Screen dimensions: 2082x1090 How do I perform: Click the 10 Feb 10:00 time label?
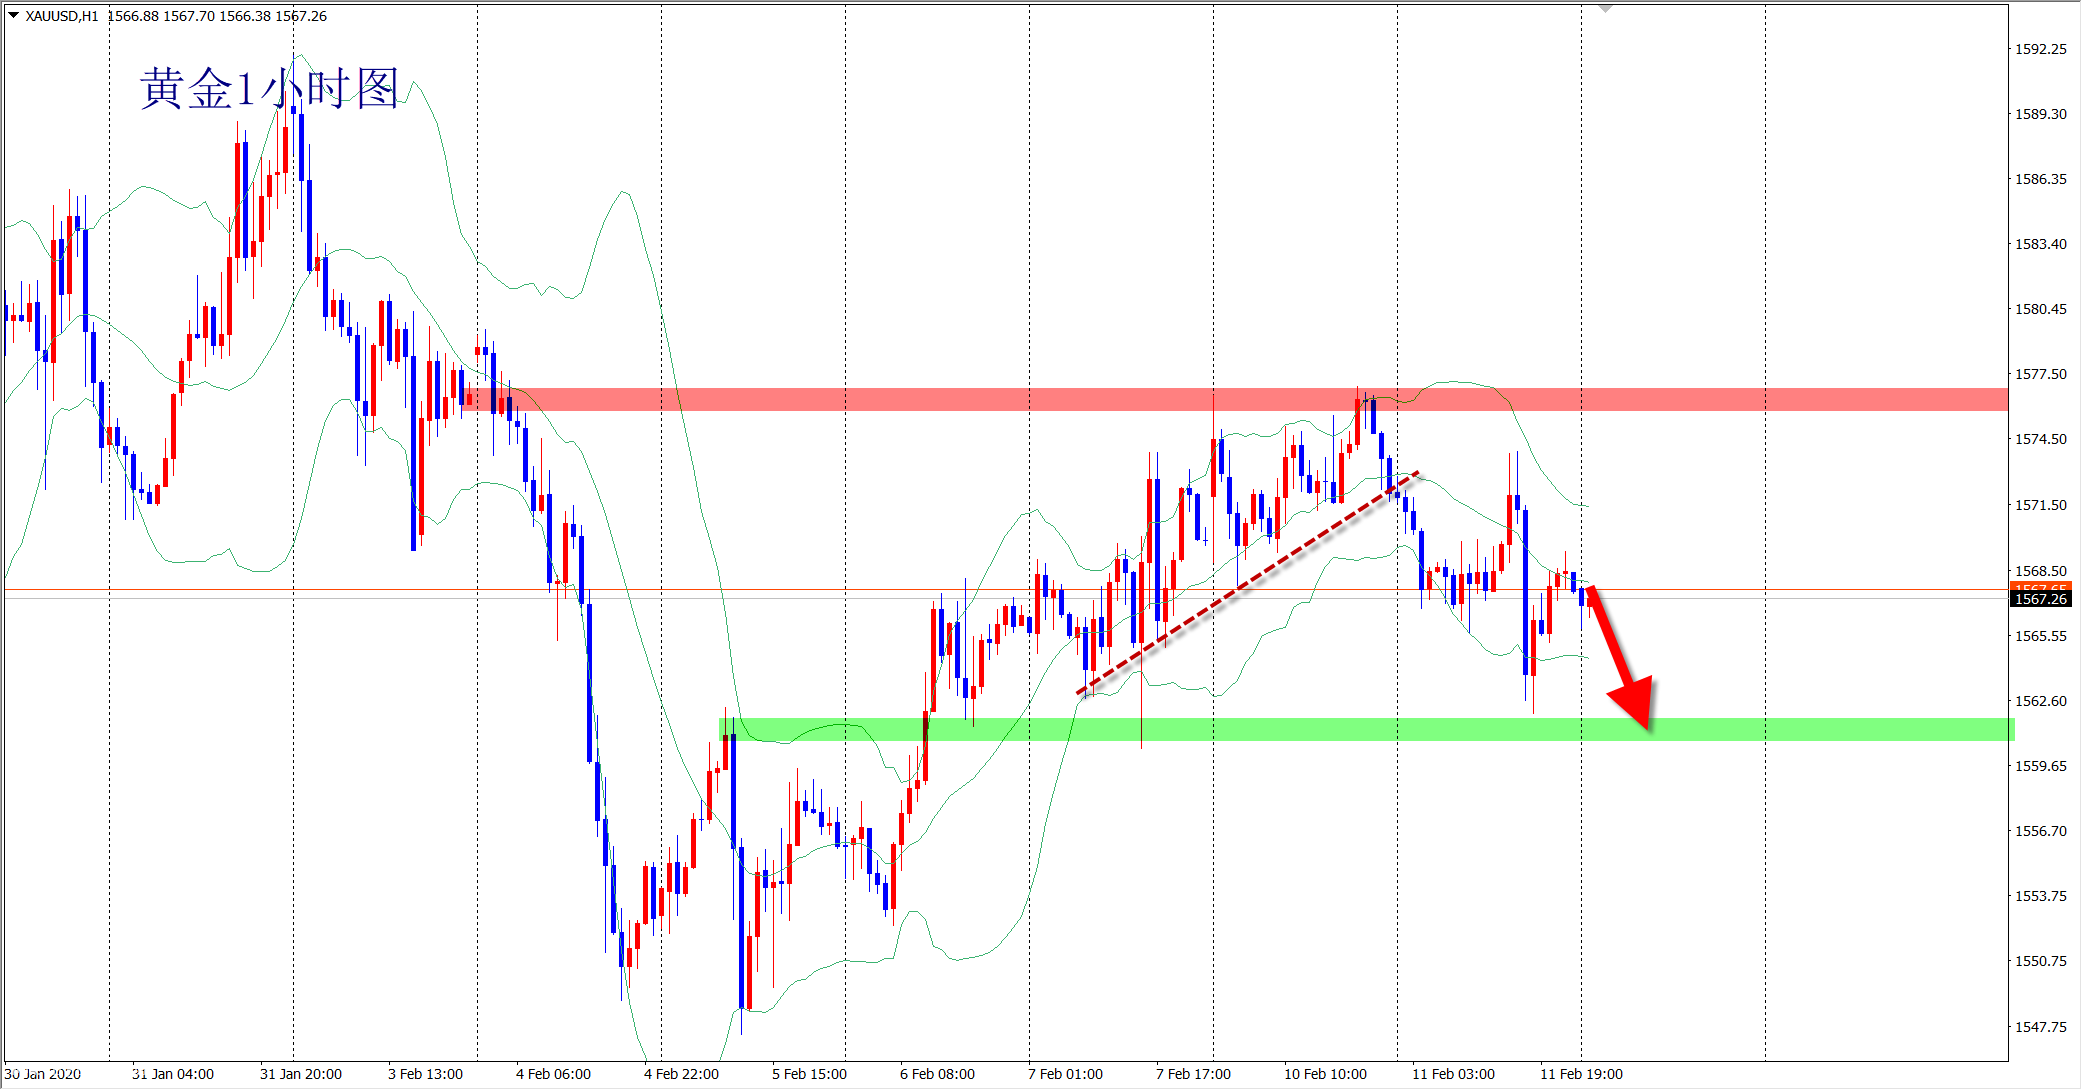(x=1325, y=1074)
